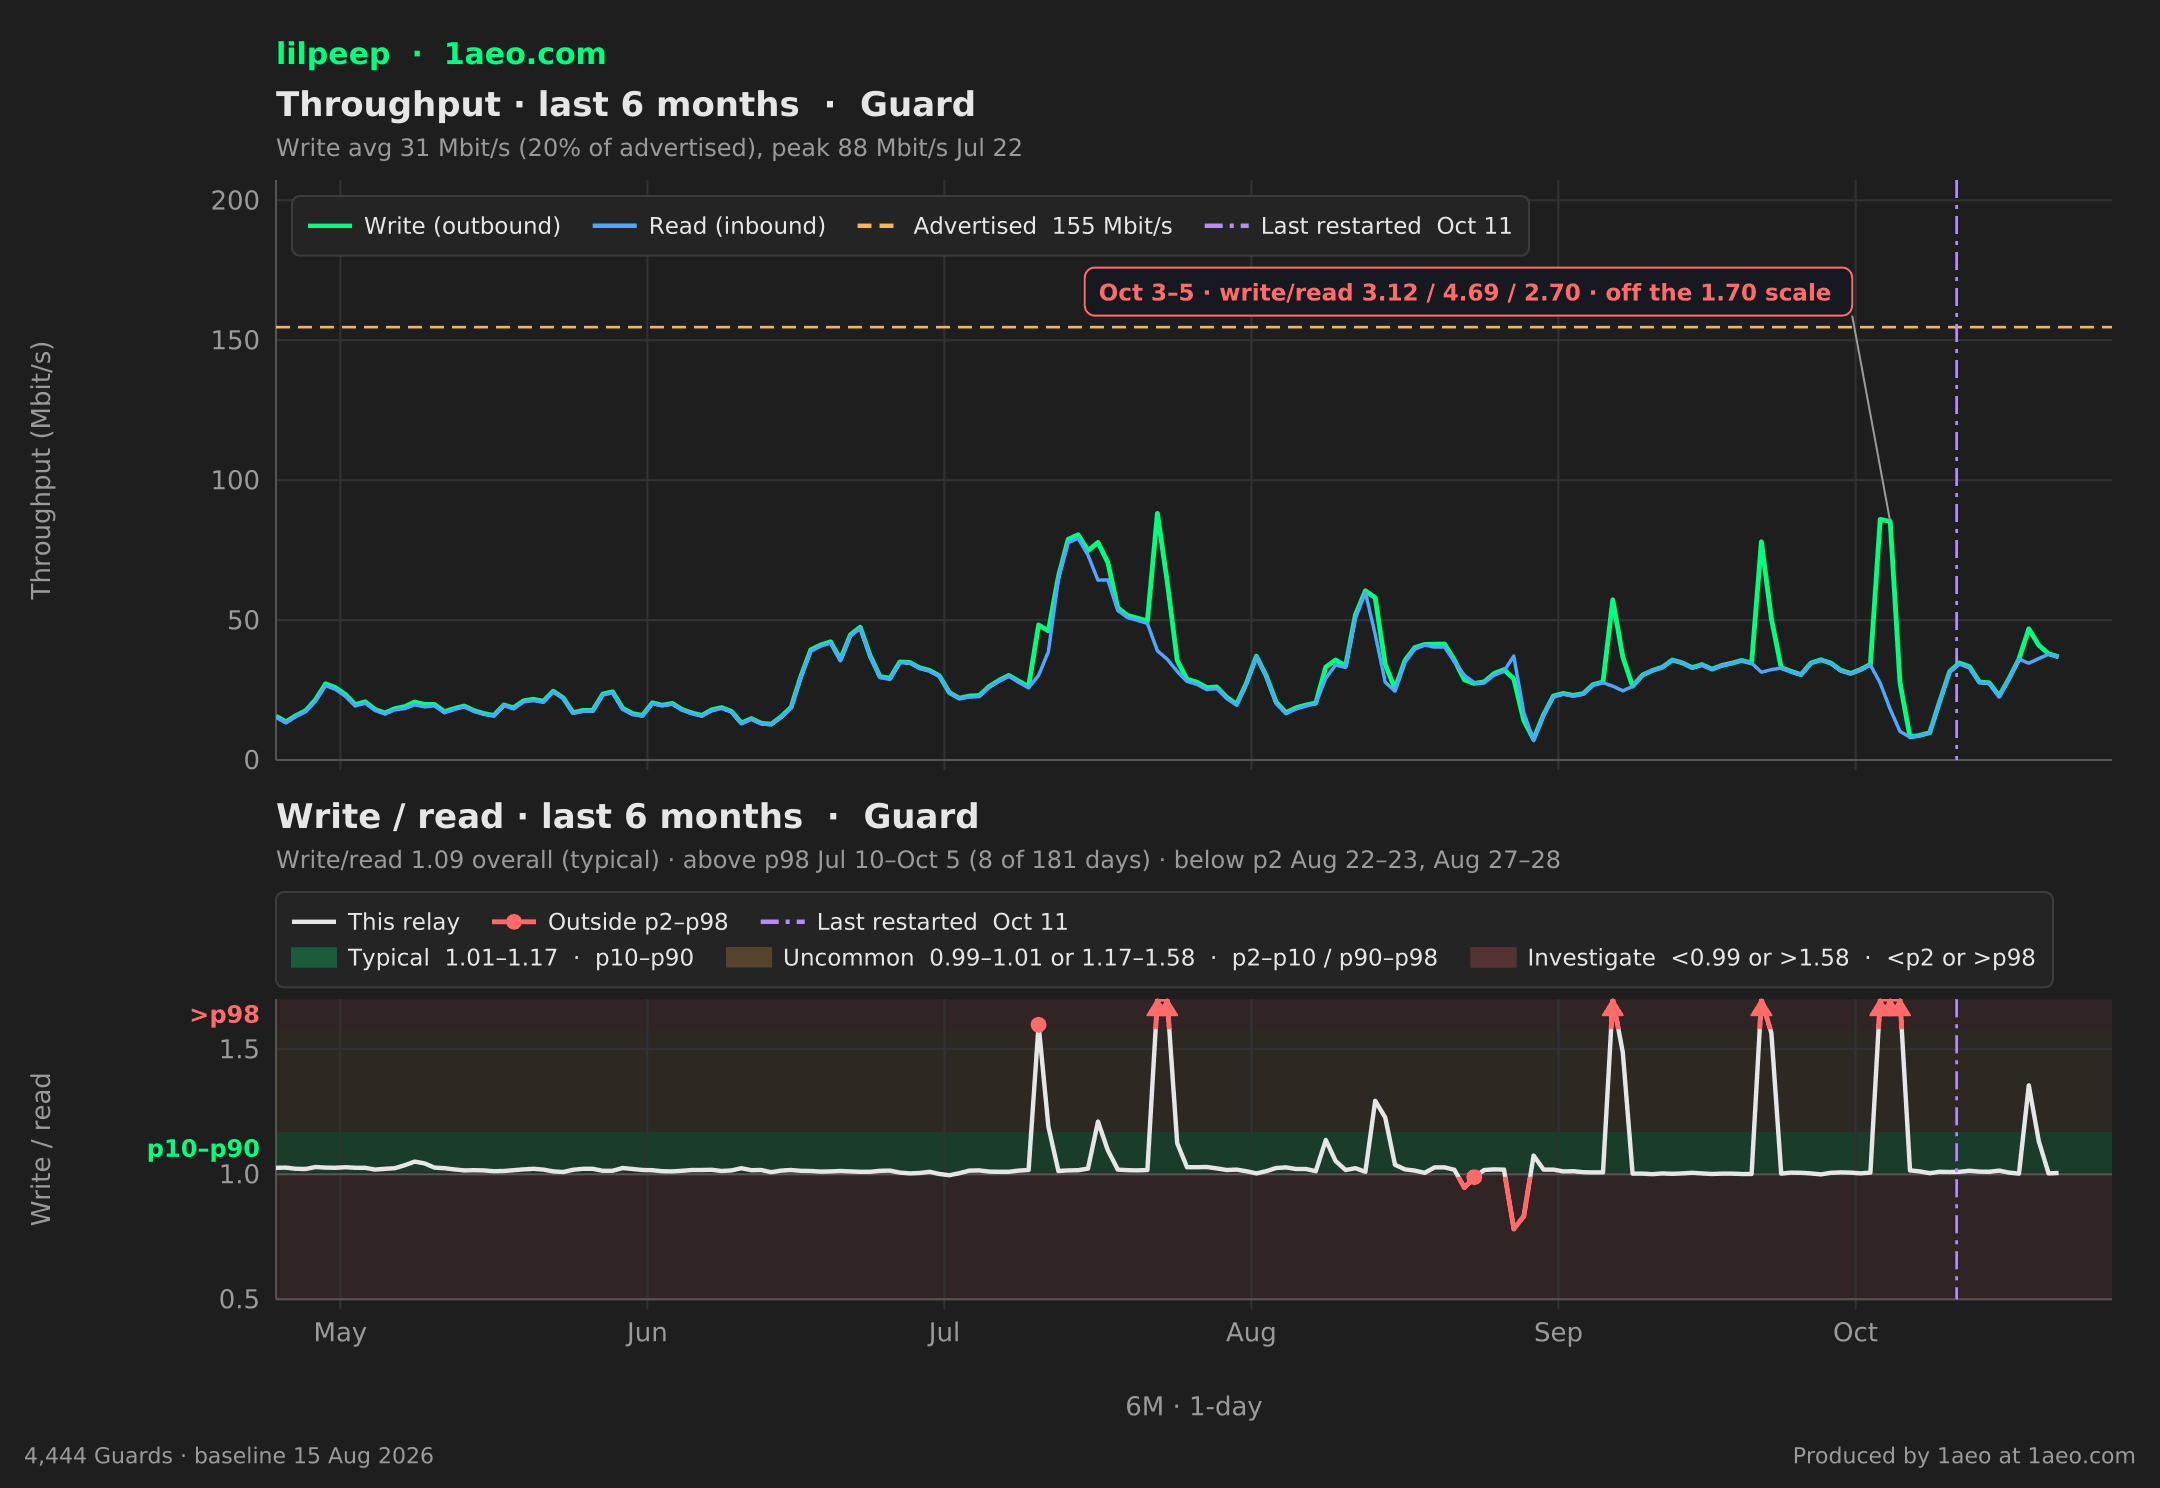Click the red outlier dot in late August
The width and height of the screenshot is (2160, 1488).
tap(1474, 1177)
